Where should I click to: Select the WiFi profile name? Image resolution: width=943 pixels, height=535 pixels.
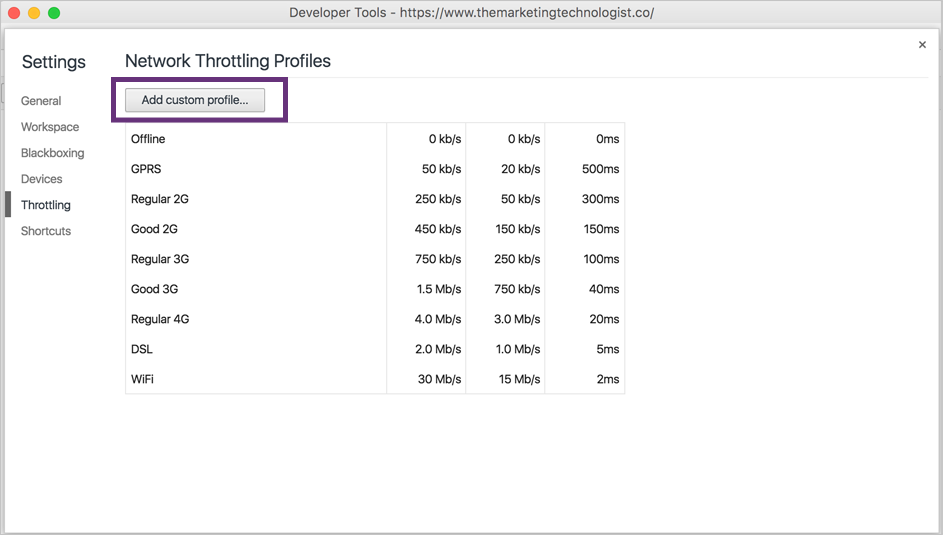pyautogui.click(x=143, y=379)
